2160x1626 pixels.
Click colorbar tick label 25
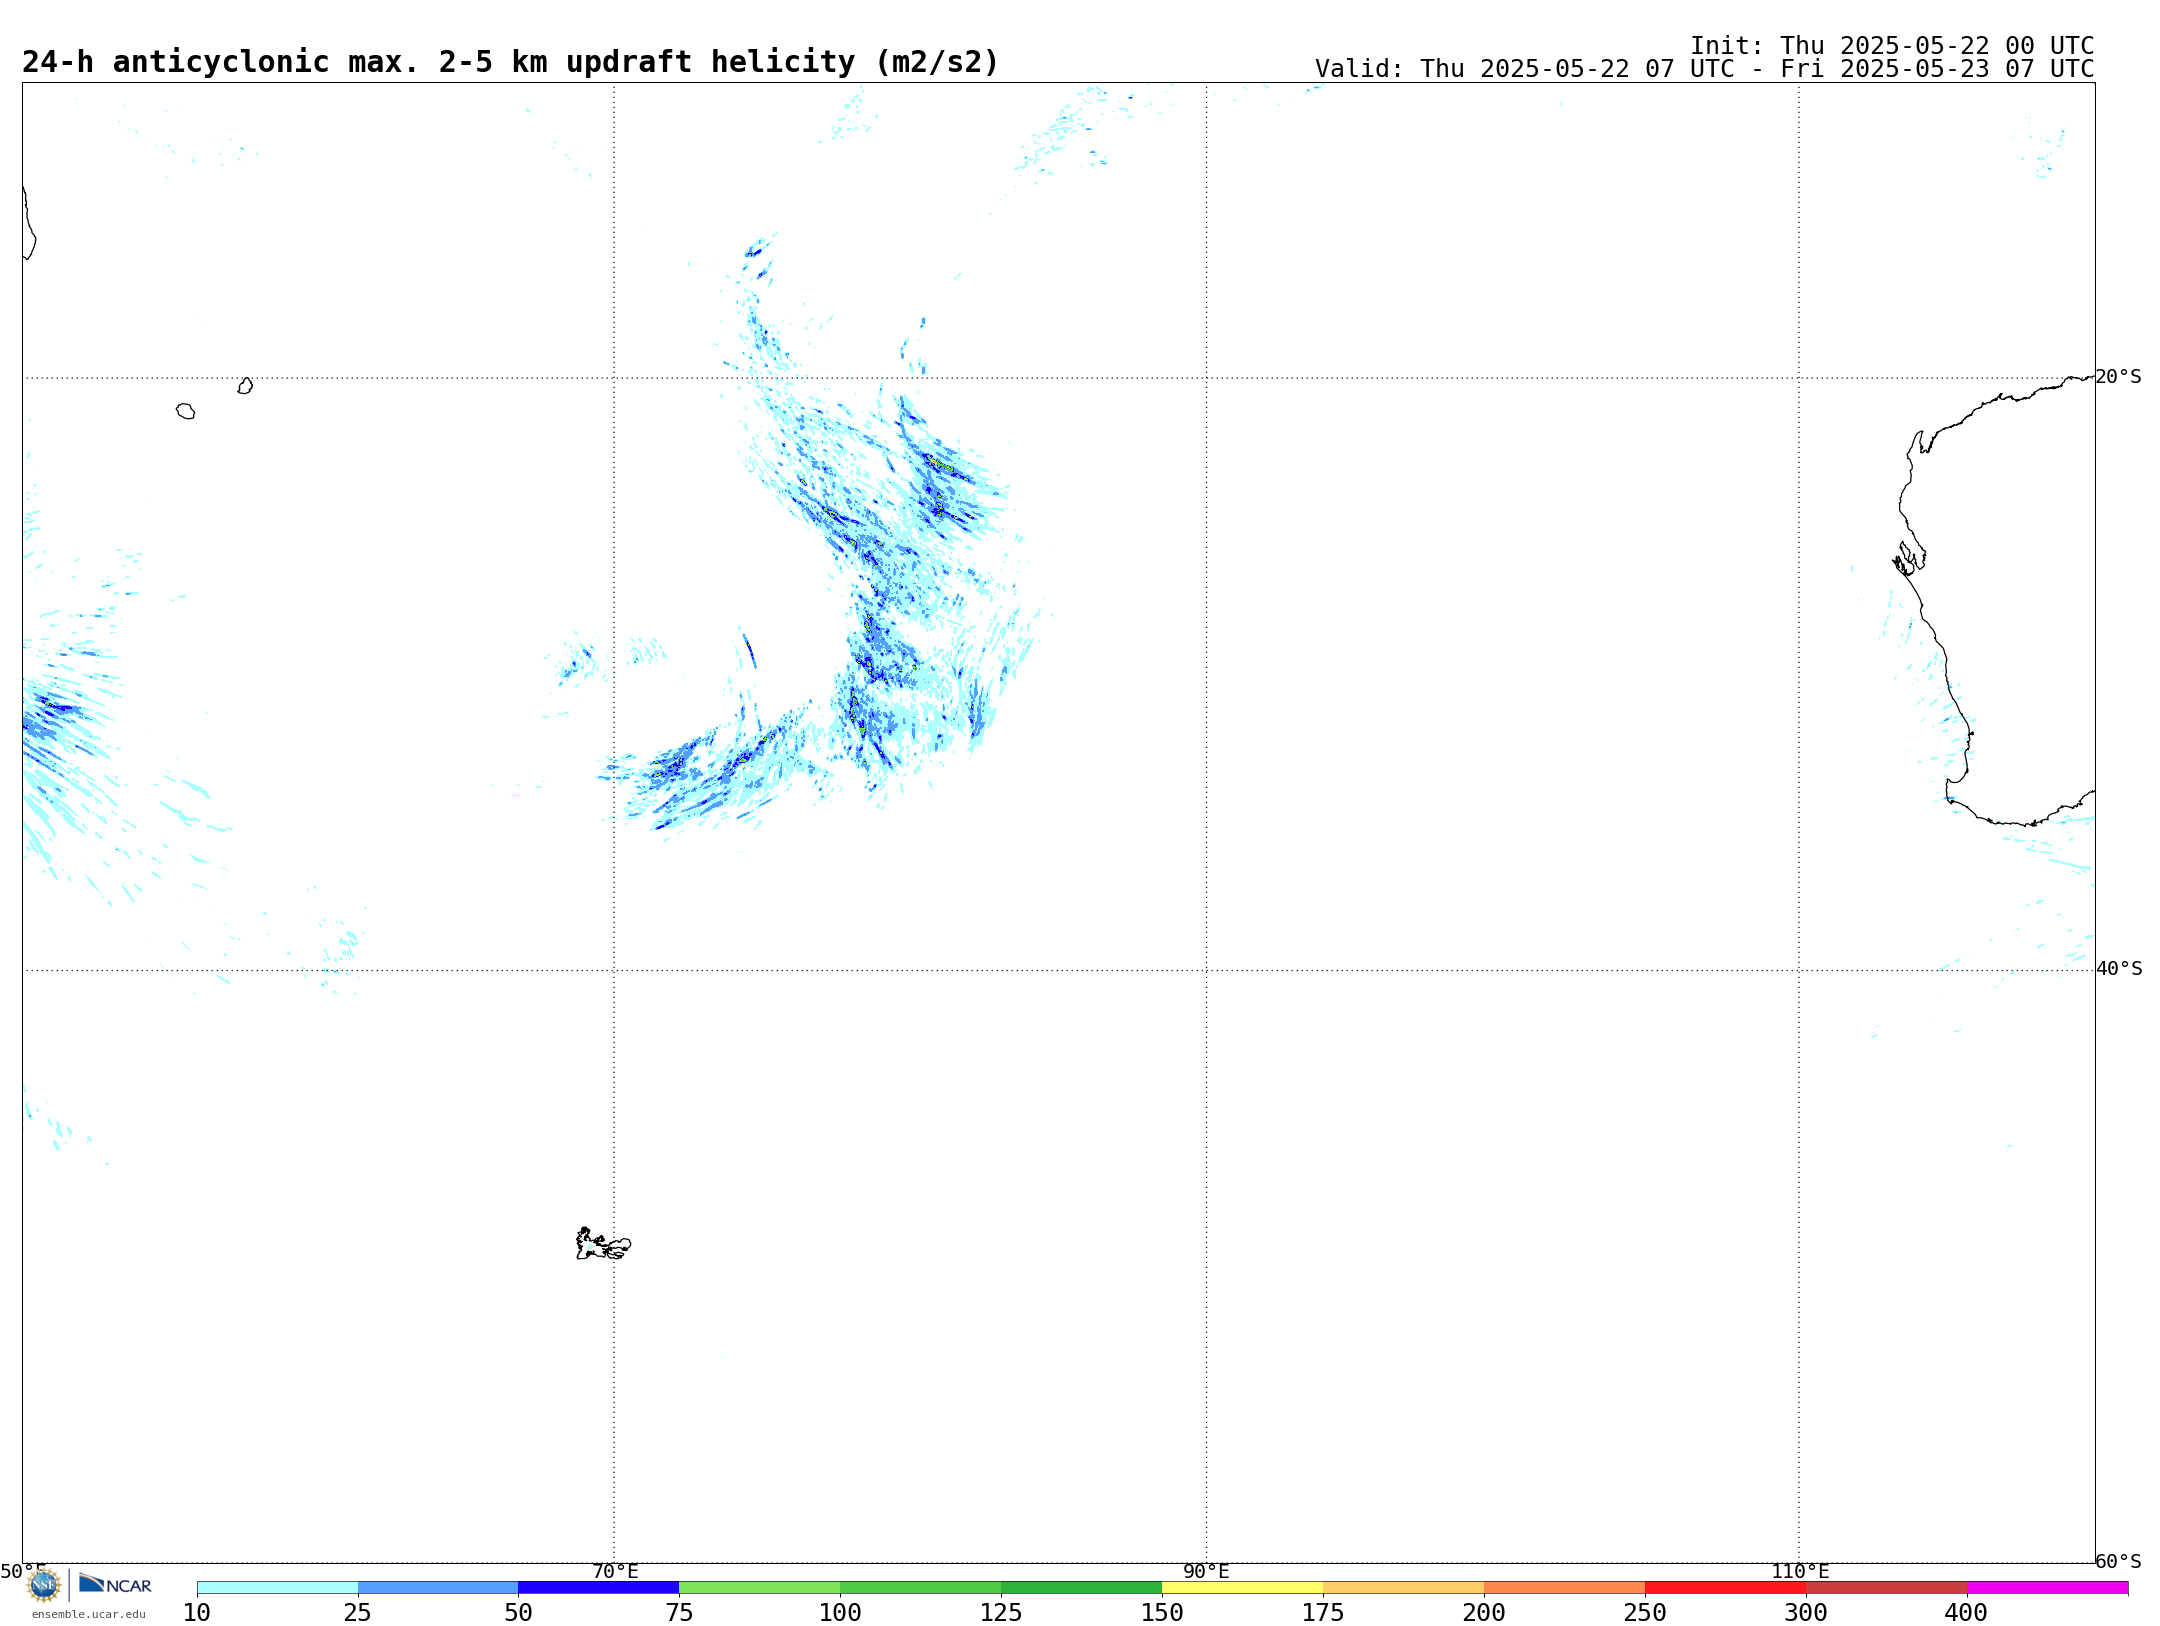click(358, 1613)
